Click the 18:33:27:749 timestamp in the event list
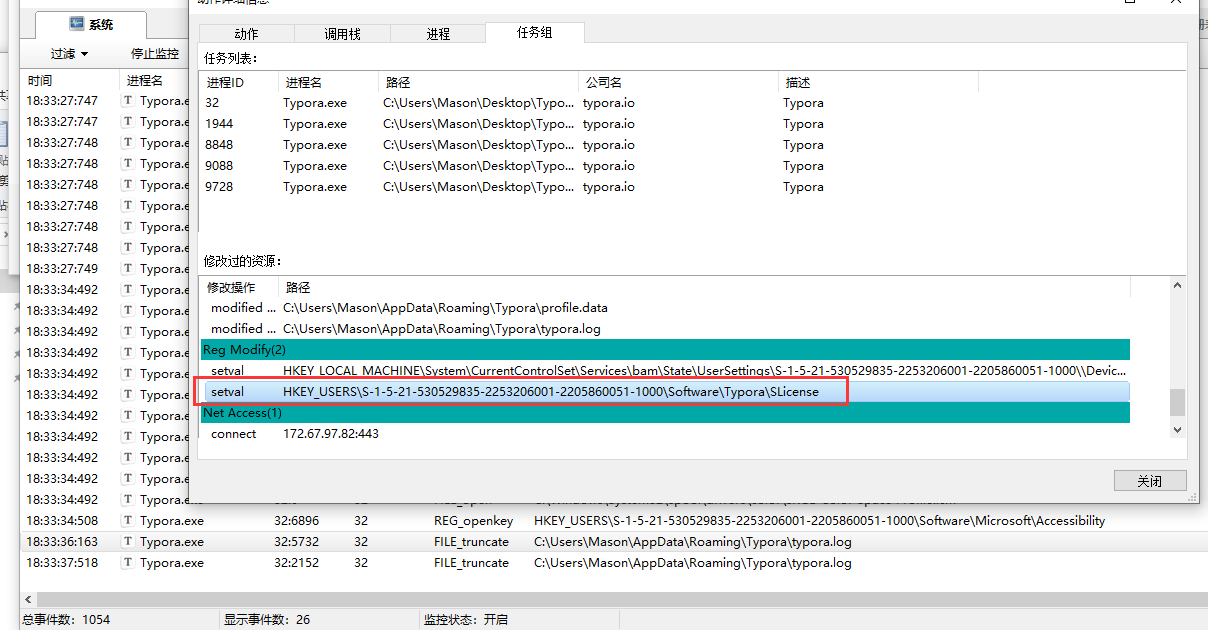This screenshot has width=1208, height=630. pyautogui.click(x=62, y=269)
